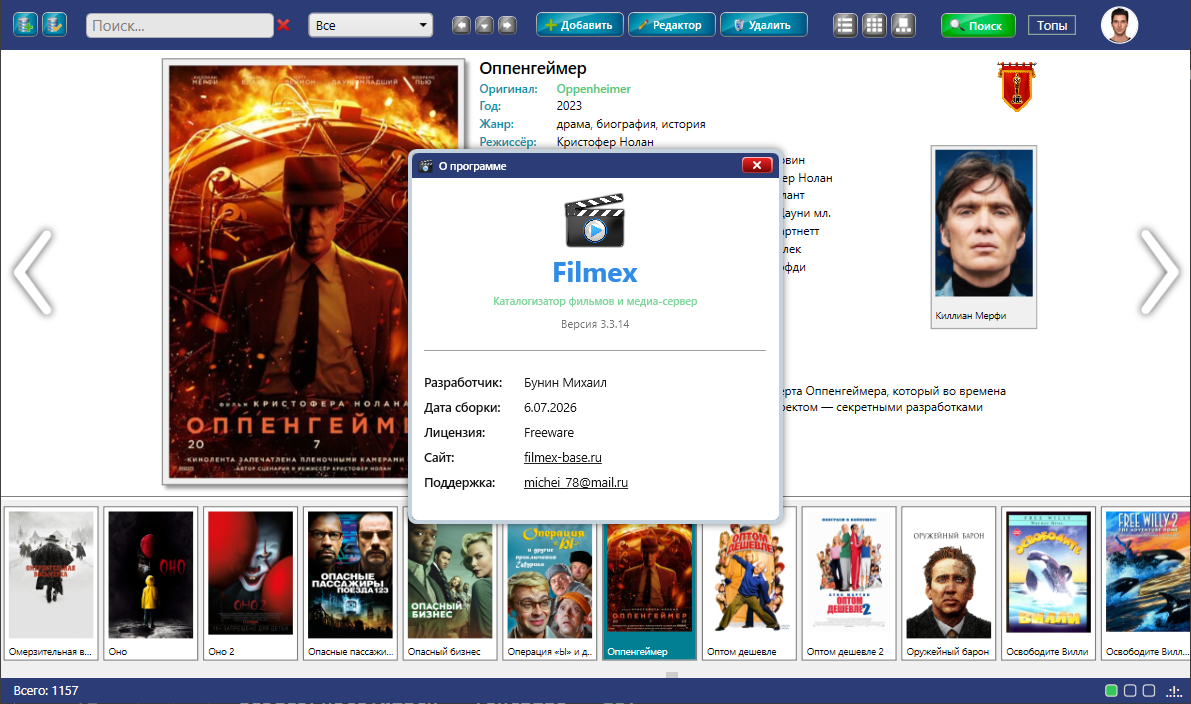Screen dimensions: 1191x704
Task: Click the year value '2023'
Action: tap(569, 106)
